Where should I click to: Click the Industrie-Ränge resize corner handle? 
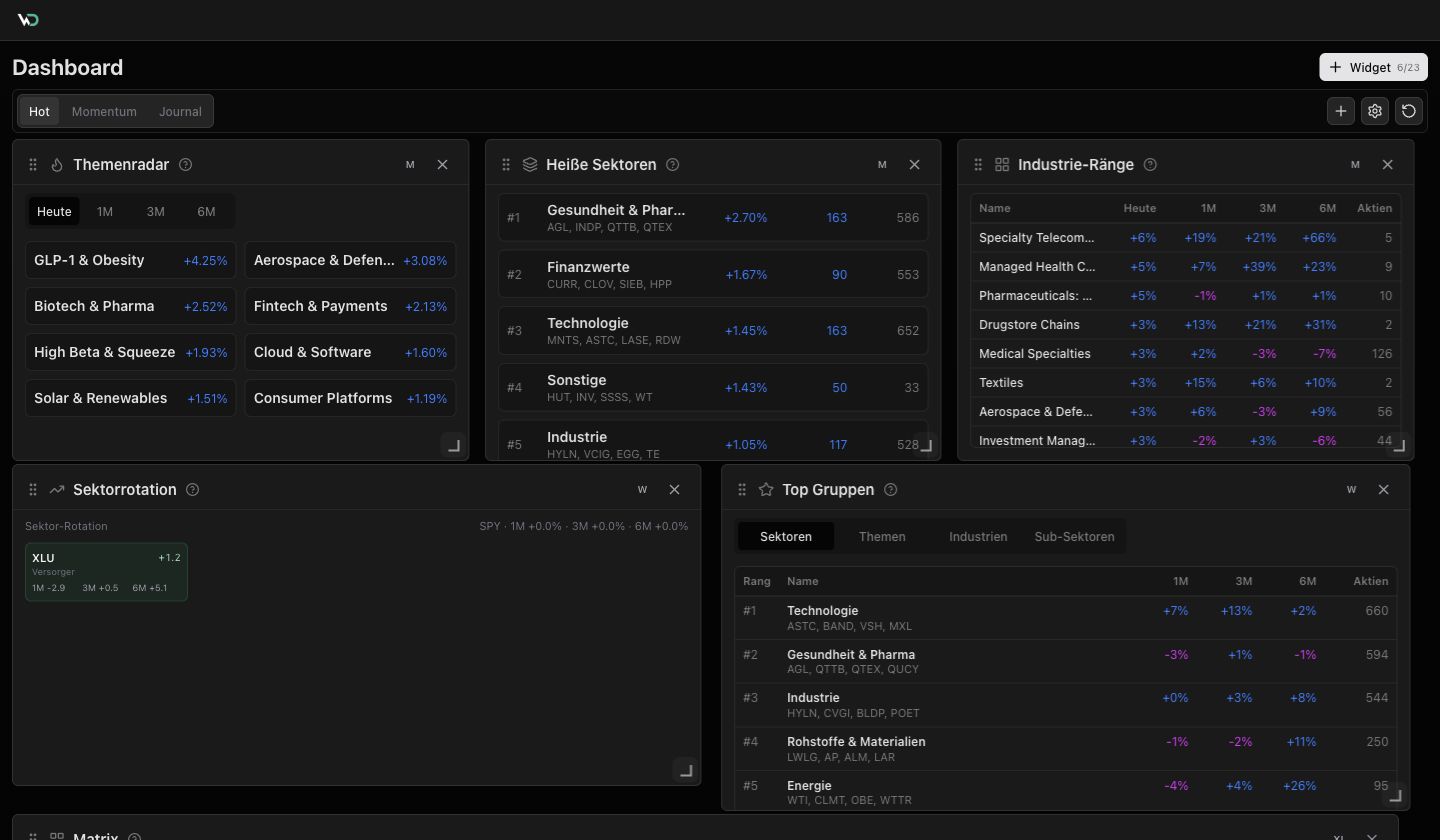pyautogui.click(x=1399, y=445)
